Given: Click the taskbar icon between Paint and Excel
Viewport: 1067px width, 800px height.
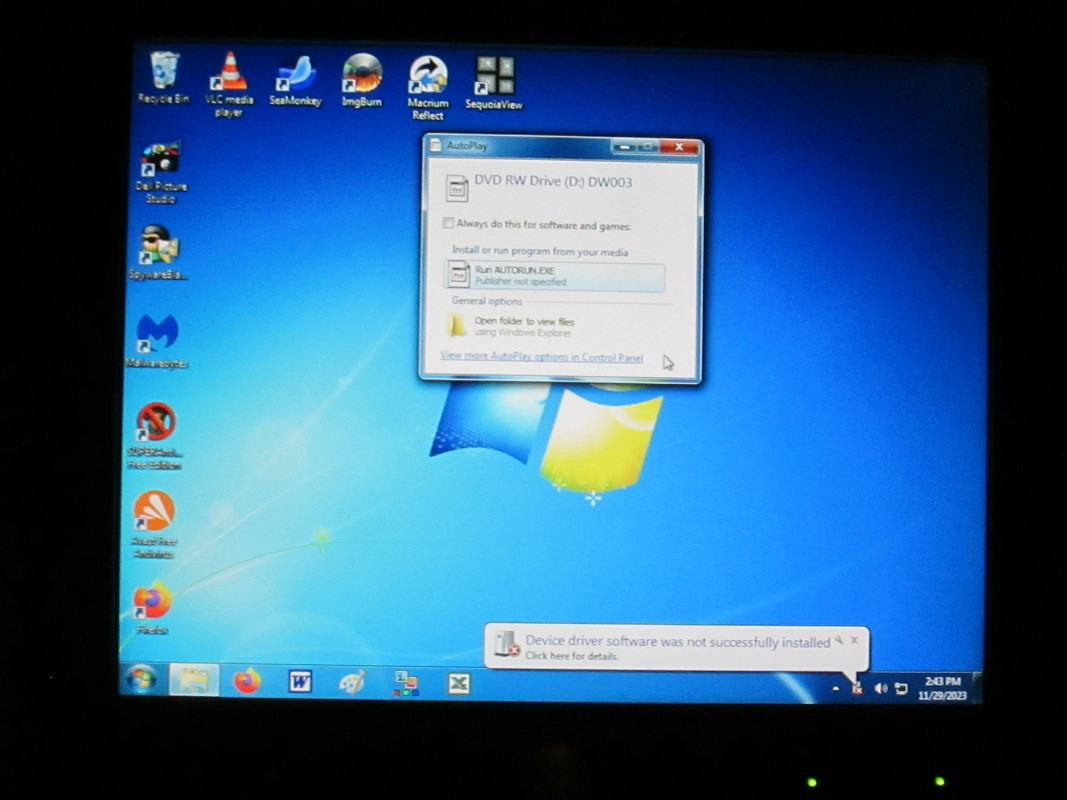Looking at the screenshot, I should coord(406,683).
